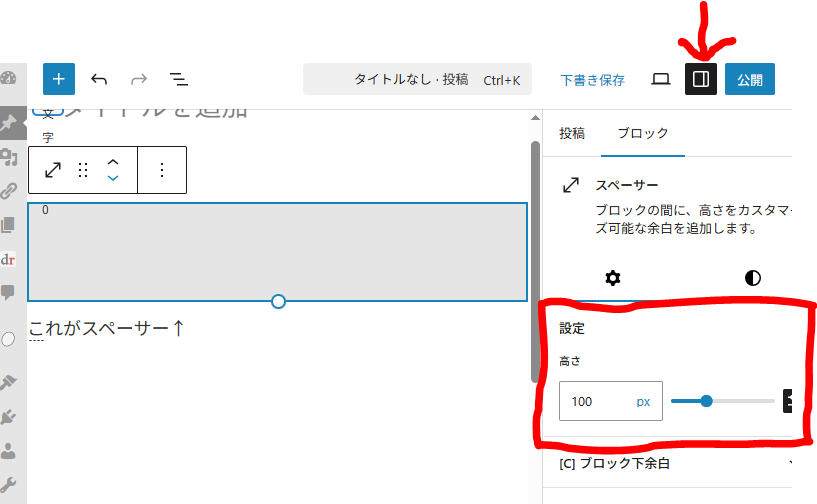This screenshot has height=504, width=817.
Task: Switch to the ブロック tab
Action: click(x=642, y=133)
